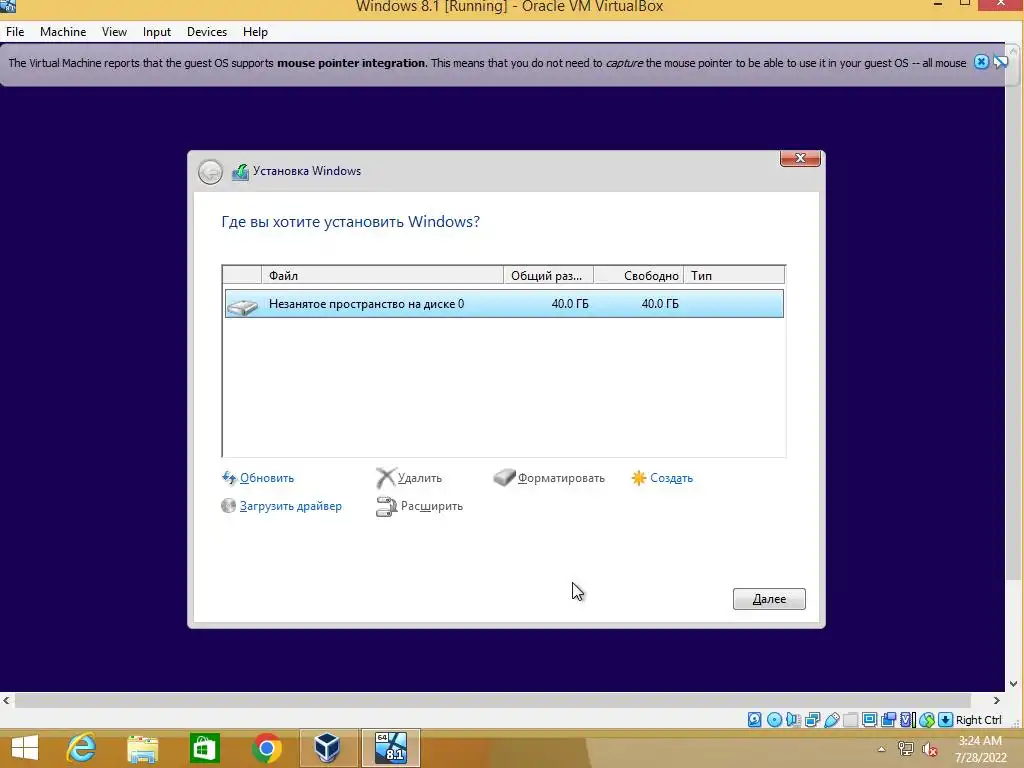1024x768 pixels.
Task: Click VirtualBox CPU virtualization indicator
Action: coord(908,720)
